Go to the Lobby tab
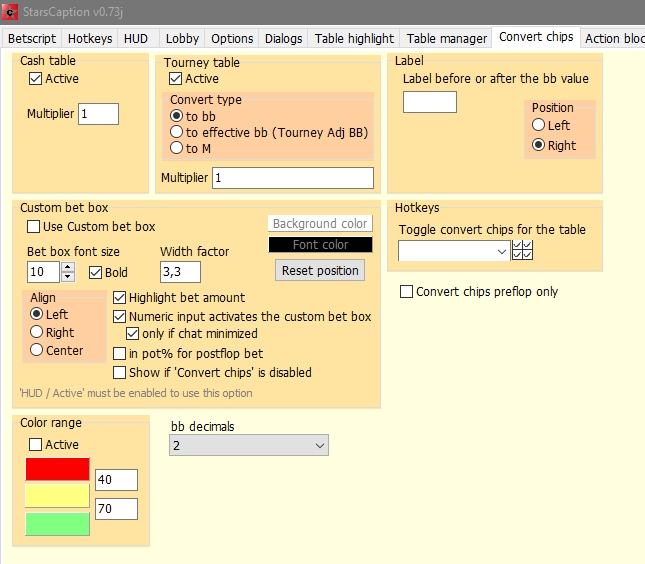Image resolution: width=645 pixels, height=564 pixels. [182, 38]
